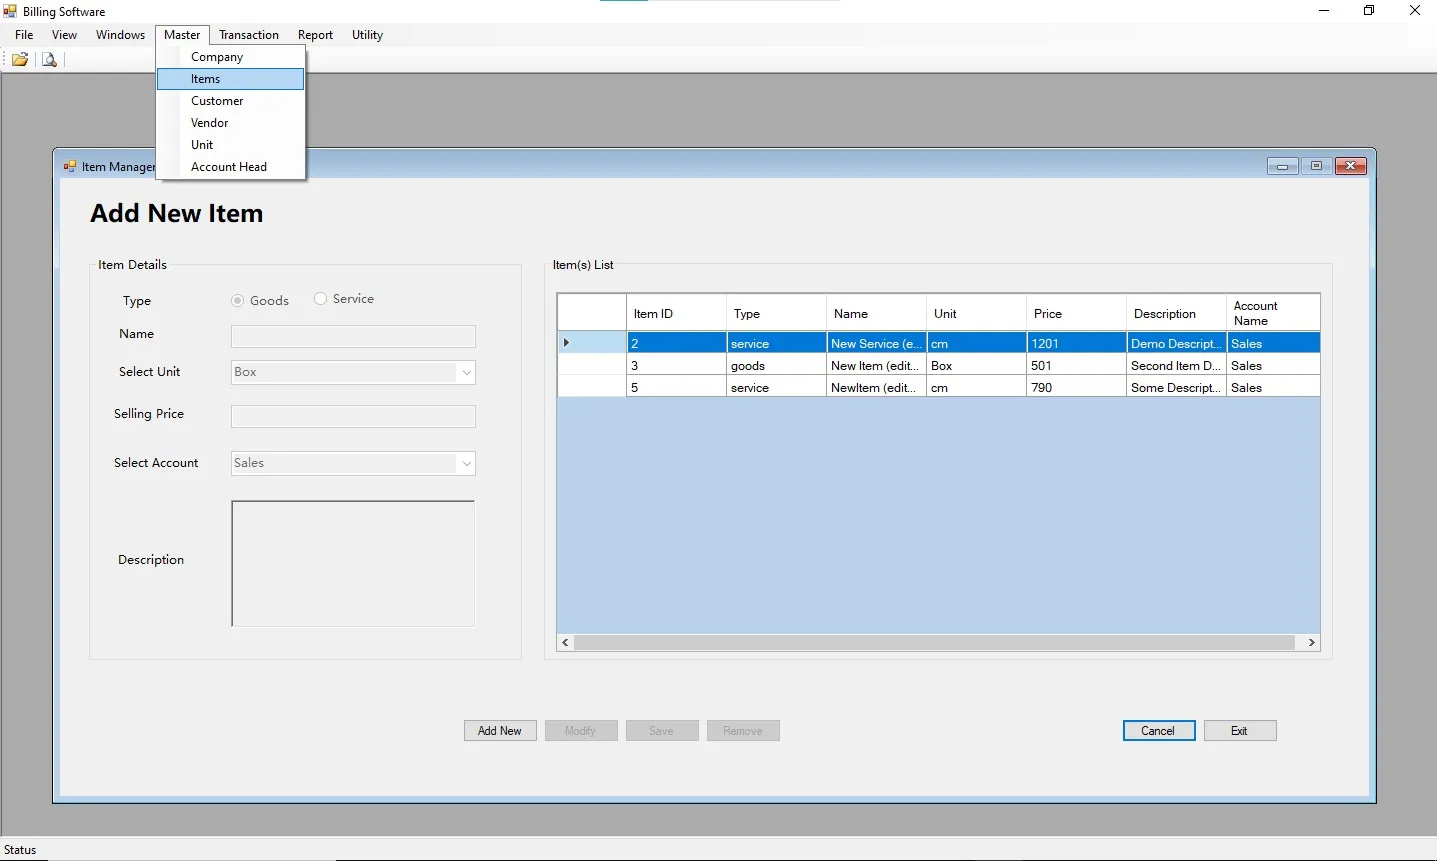This screenshot has height=861, width=1437.
Task: Click the Price column header
Action: (1075, 314)
